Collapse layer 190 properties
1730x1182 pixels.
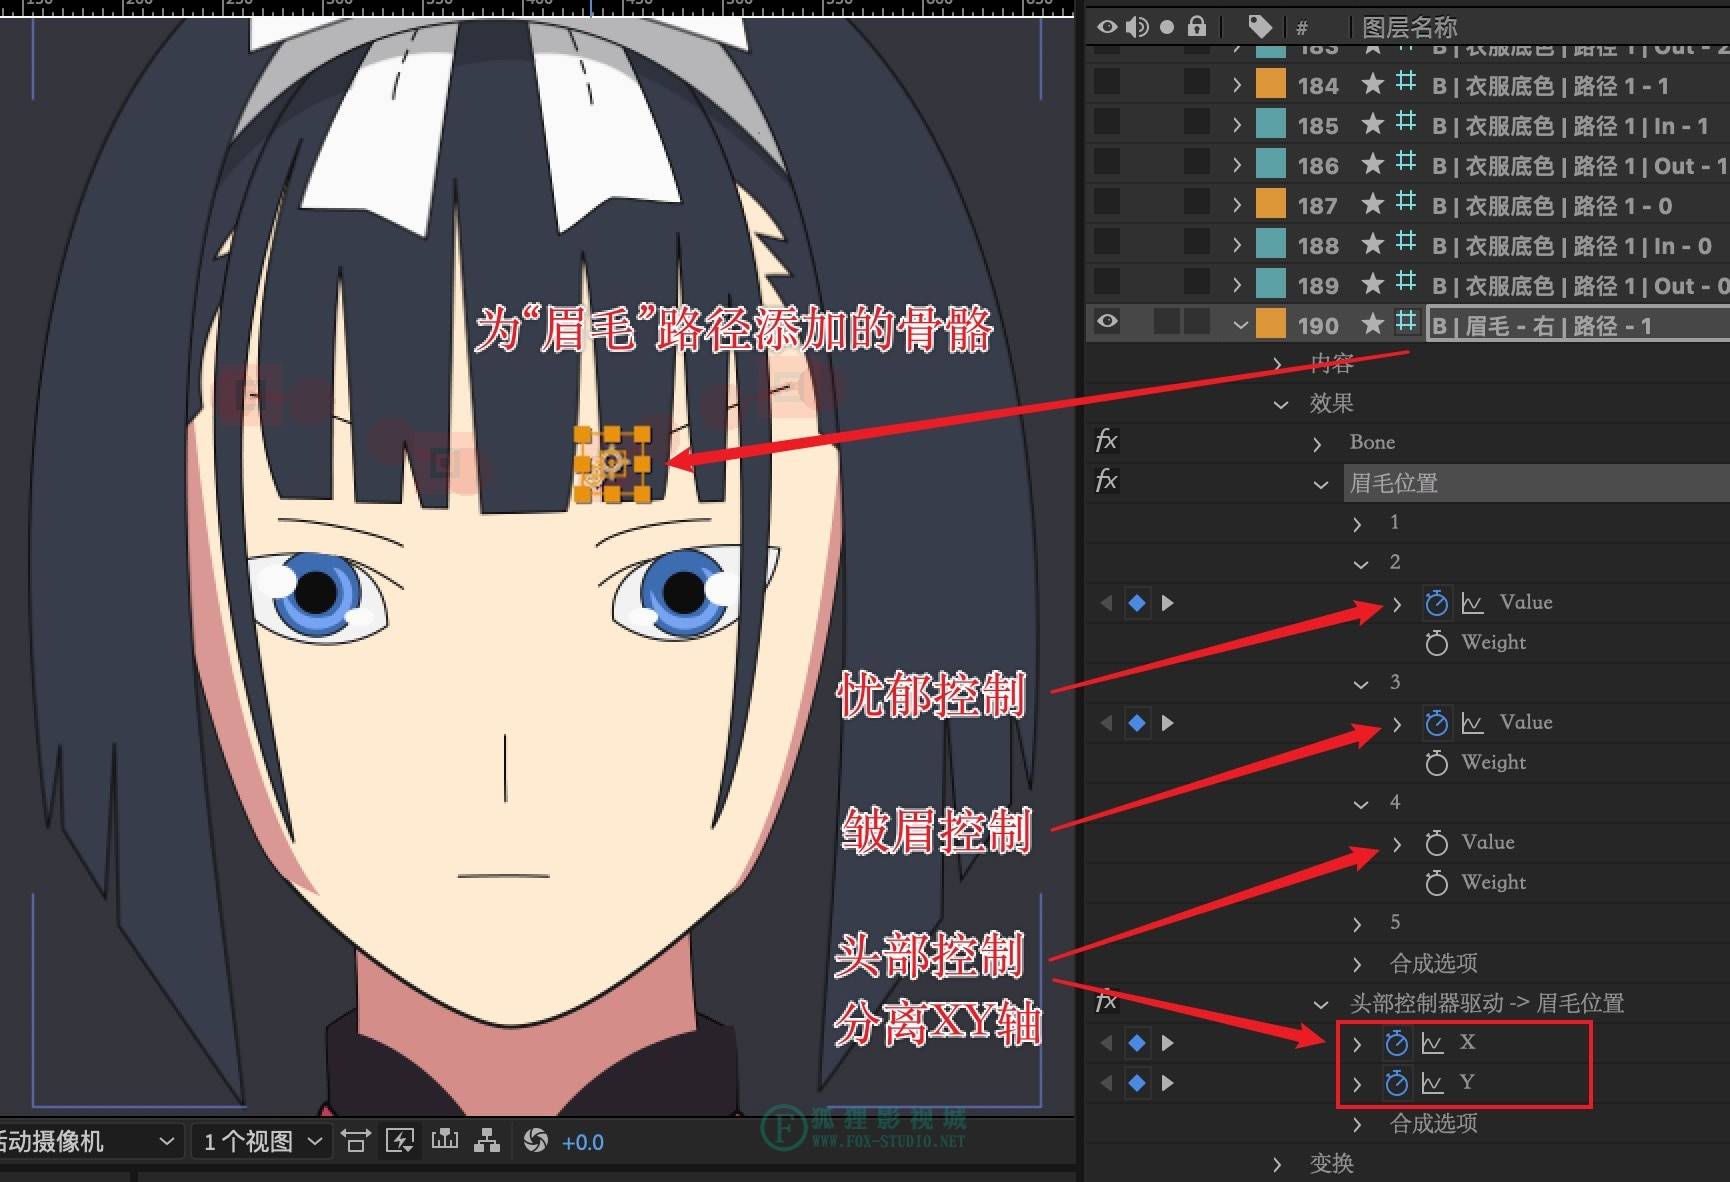[1240, 325]
